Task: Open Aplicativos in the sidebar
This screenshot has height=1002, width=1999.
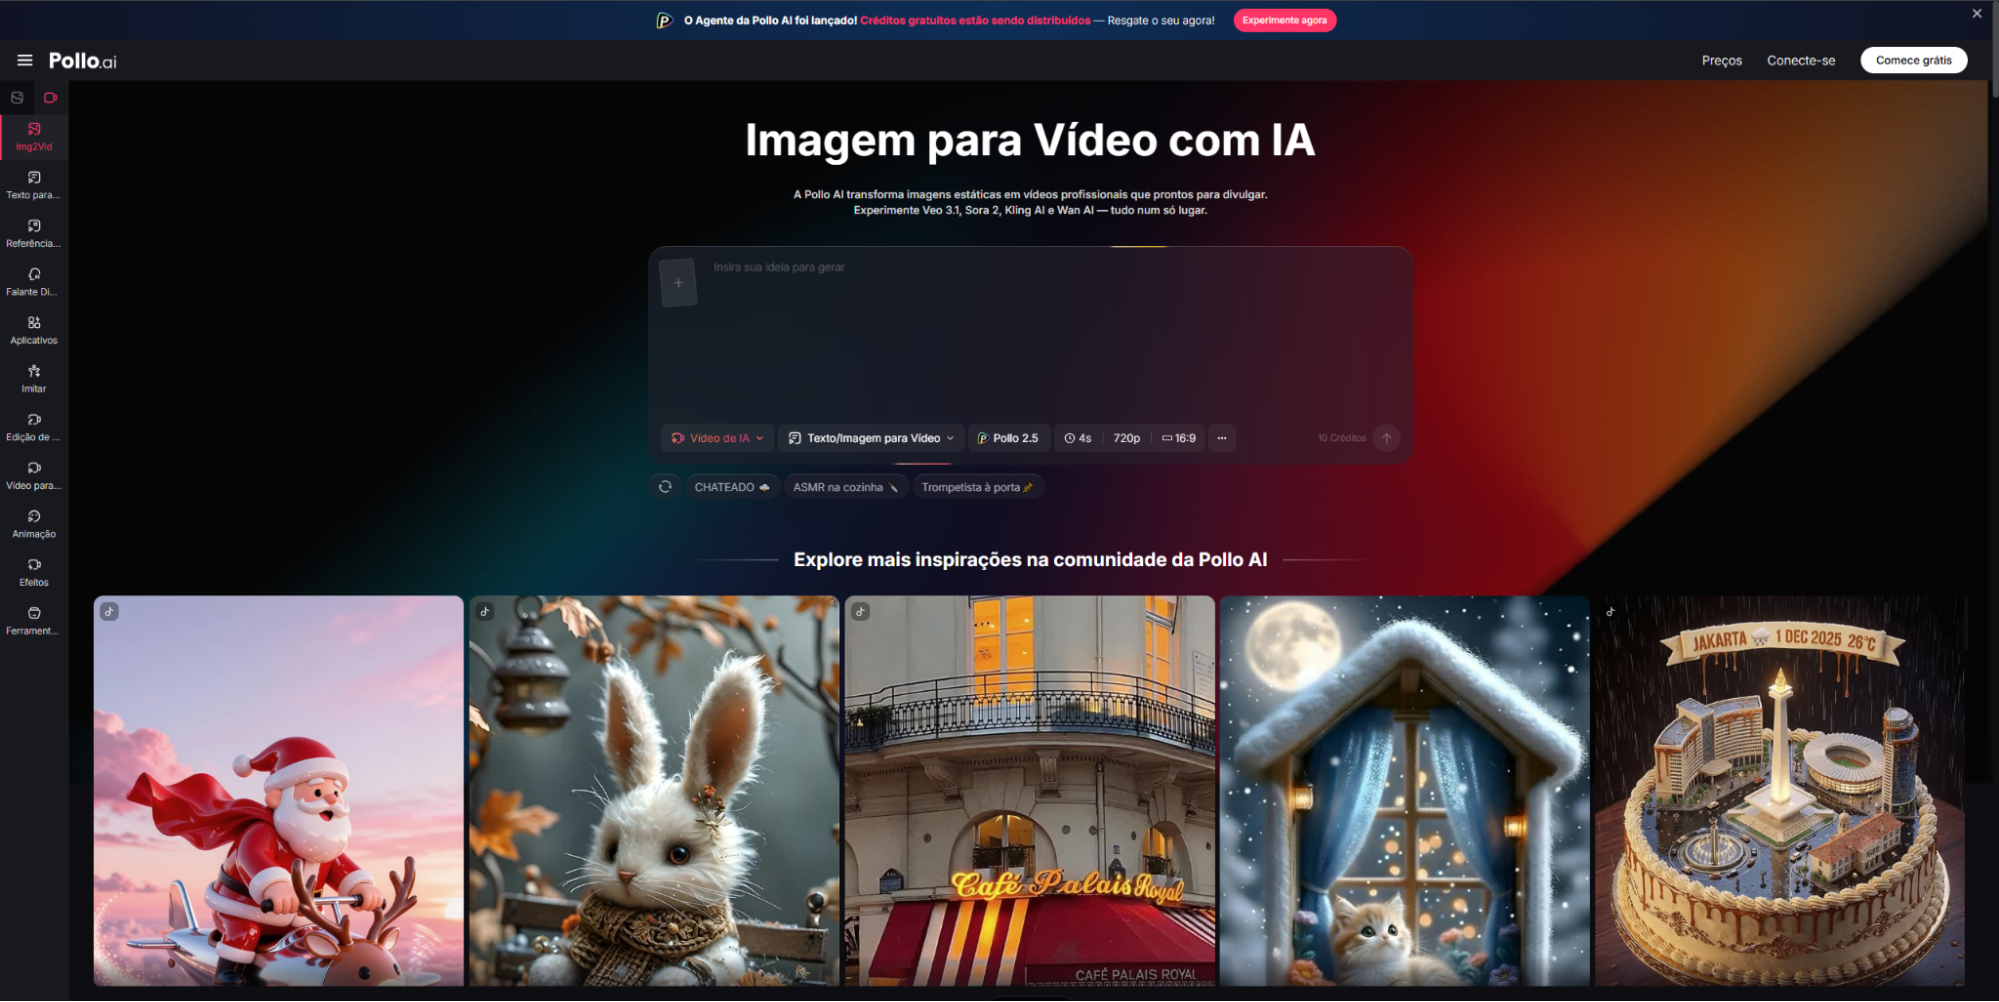Action: (34, 330)
